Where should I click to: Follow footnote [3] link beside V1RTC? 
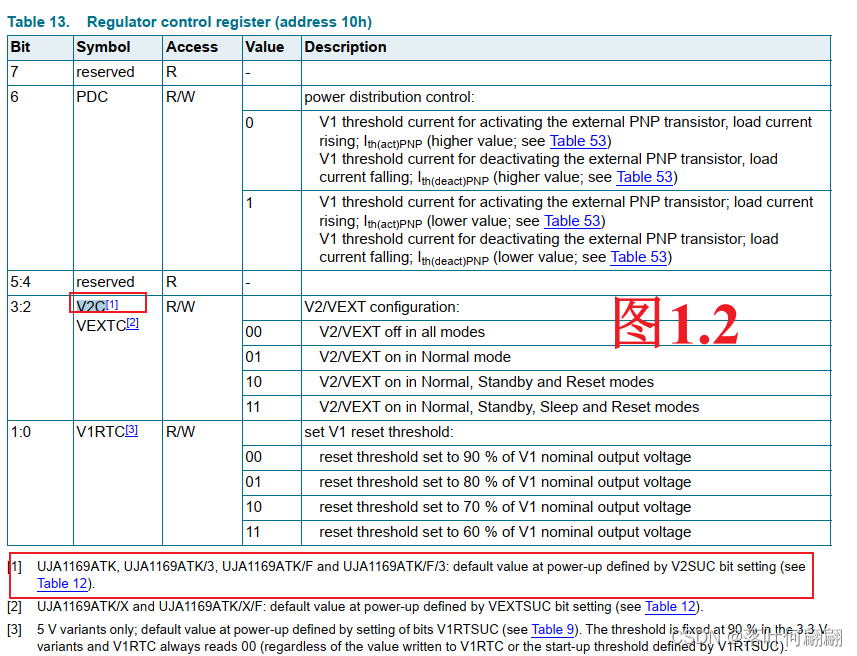(132, 430)
